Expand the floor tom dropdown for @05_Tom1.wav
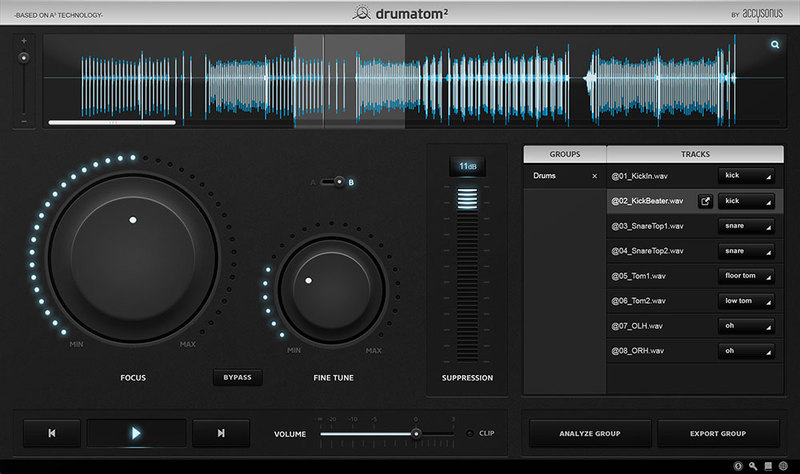800x474 pixels. 746,275
